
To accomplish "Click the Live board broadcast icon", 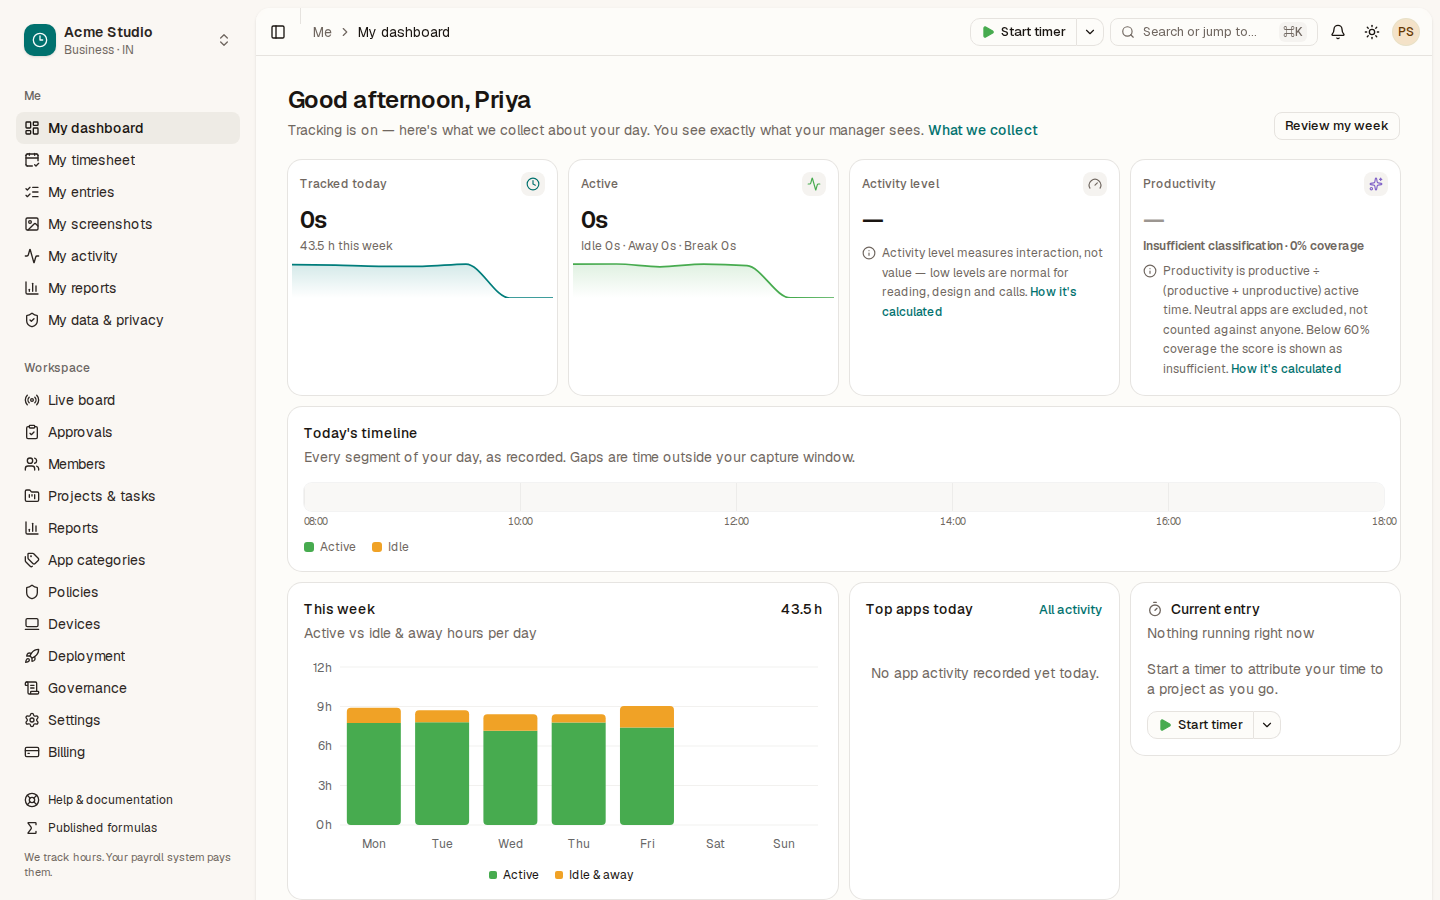I will 32,400.
